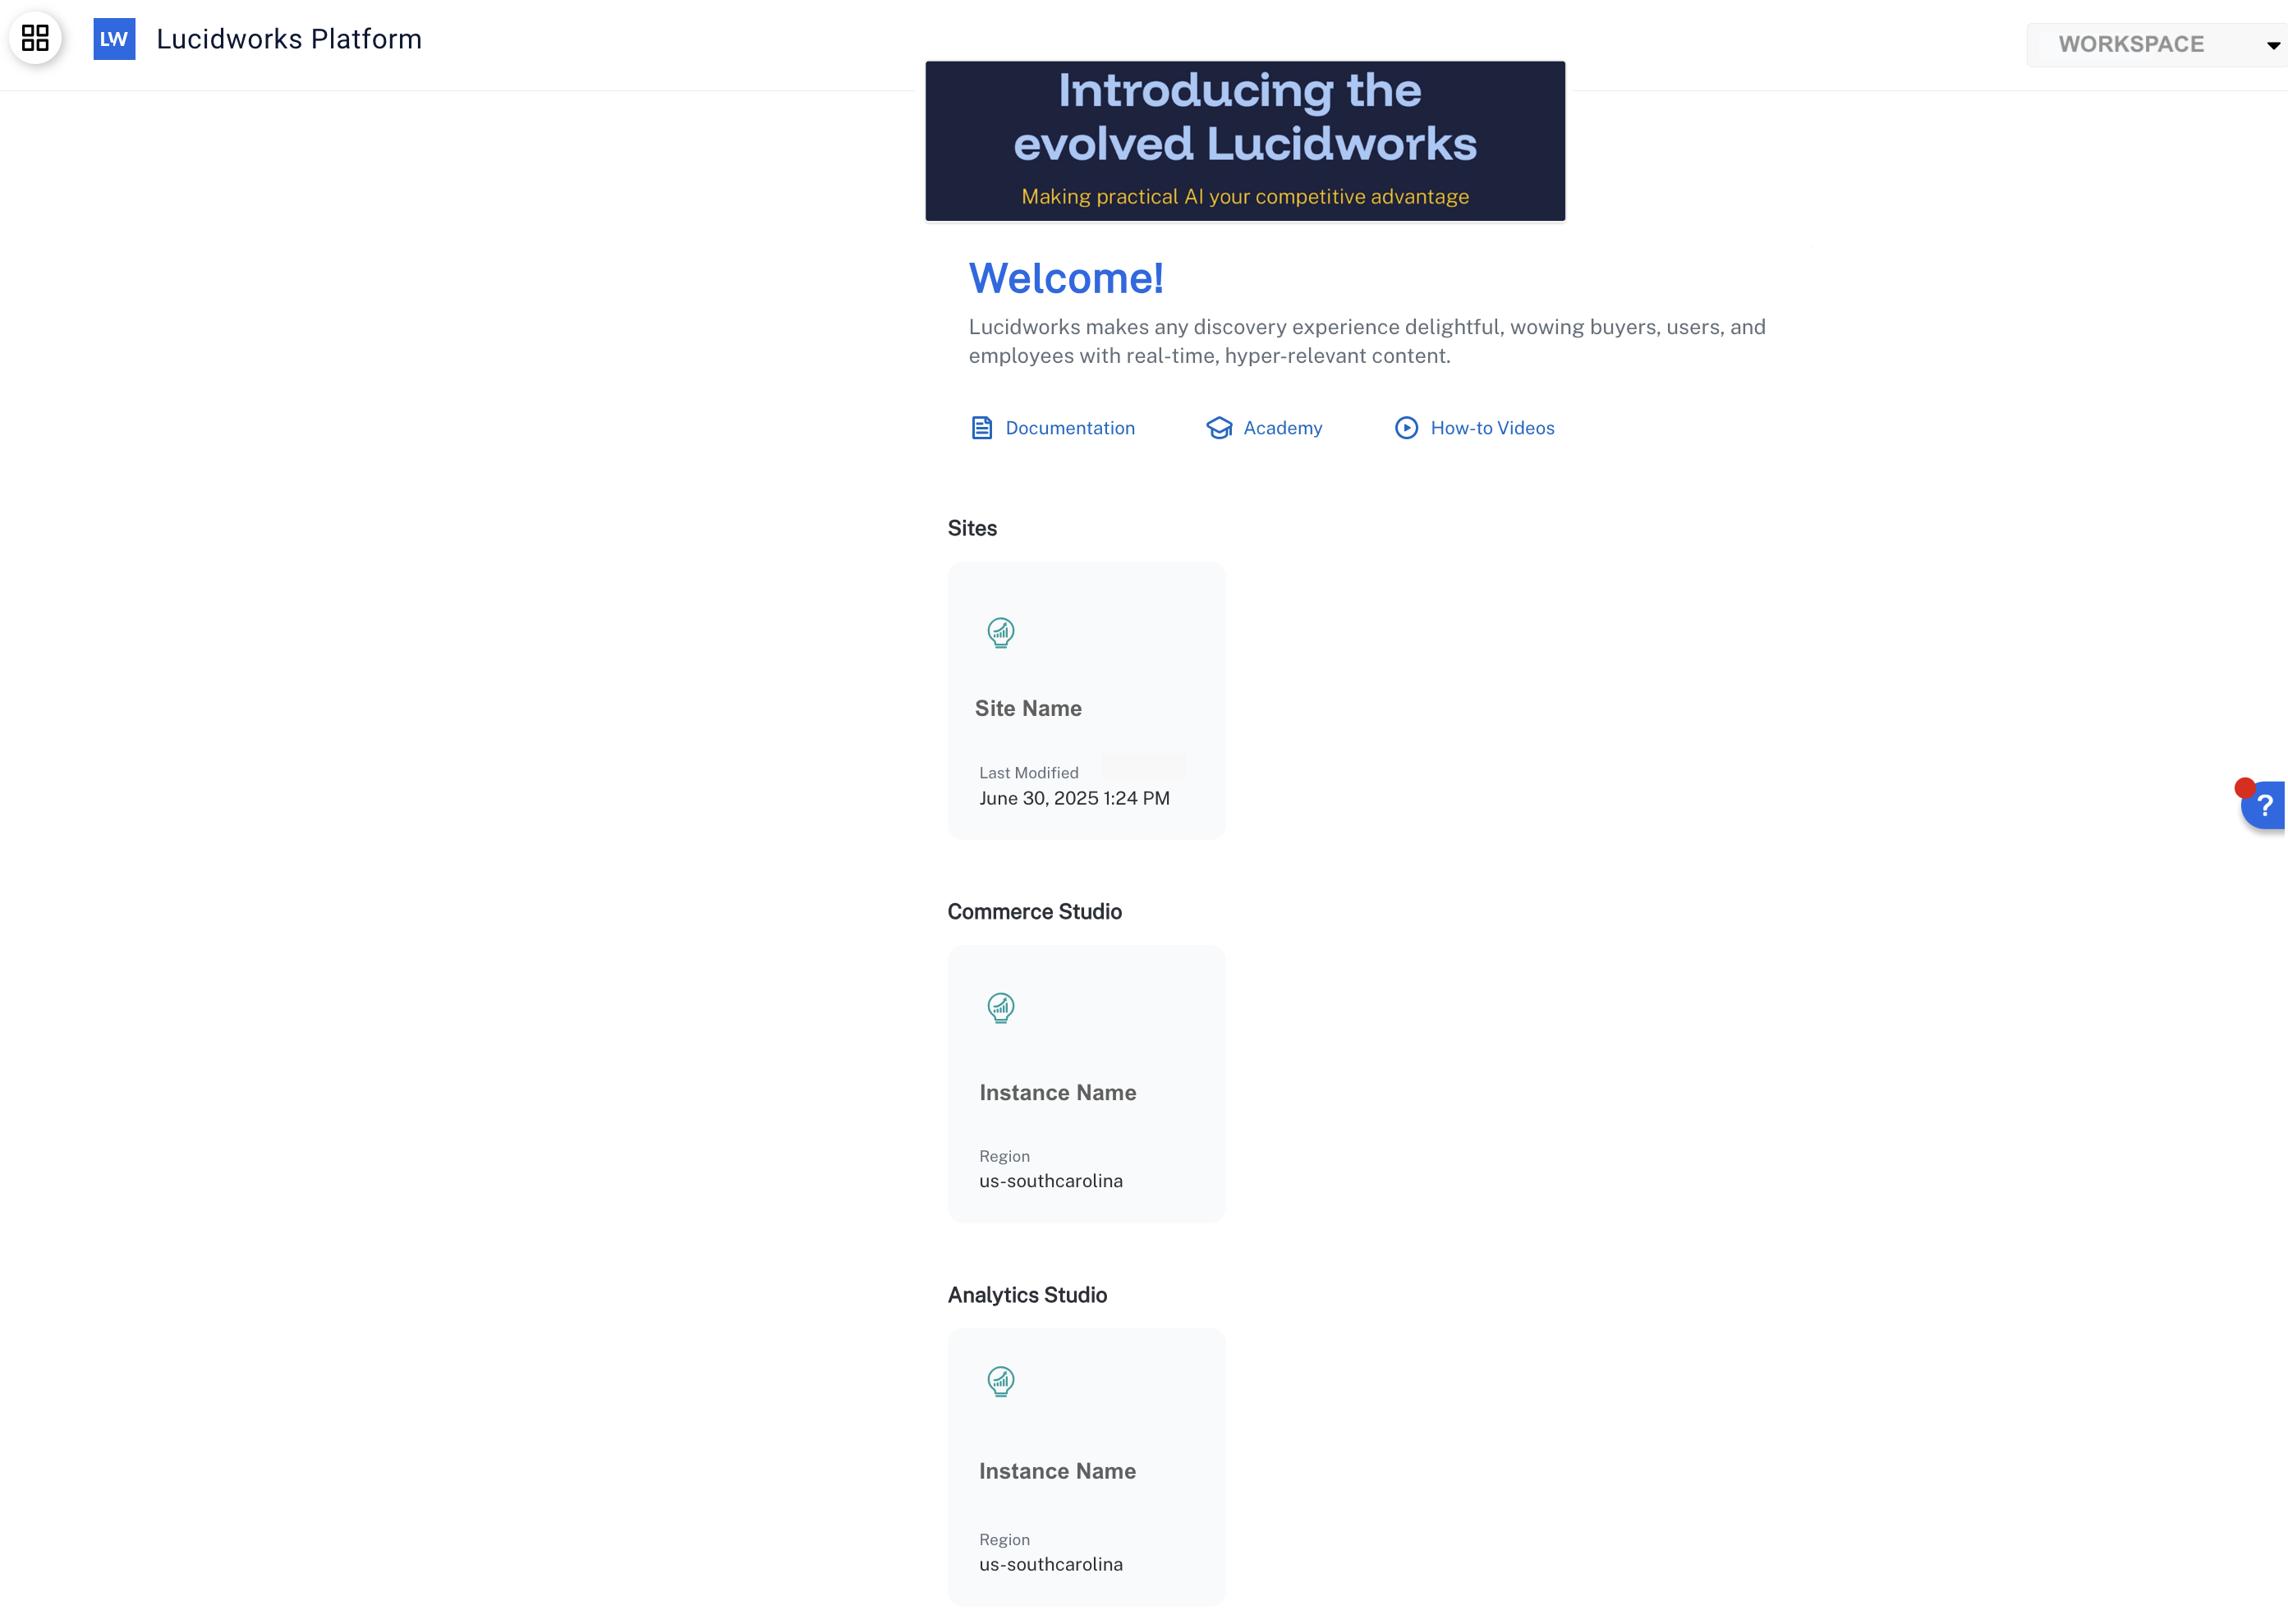Expand the WORKSPACE dropdown
The image size is (2288, 1624).
pos(2157,45)
